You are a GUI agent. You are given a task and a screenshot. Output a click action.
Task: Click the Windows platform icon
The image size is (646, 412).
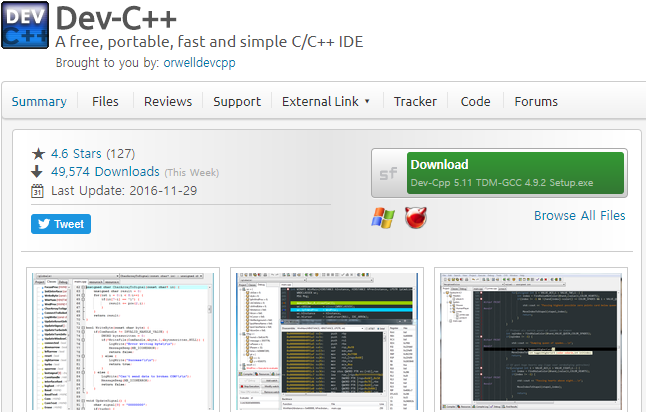(x=383, y=218)
